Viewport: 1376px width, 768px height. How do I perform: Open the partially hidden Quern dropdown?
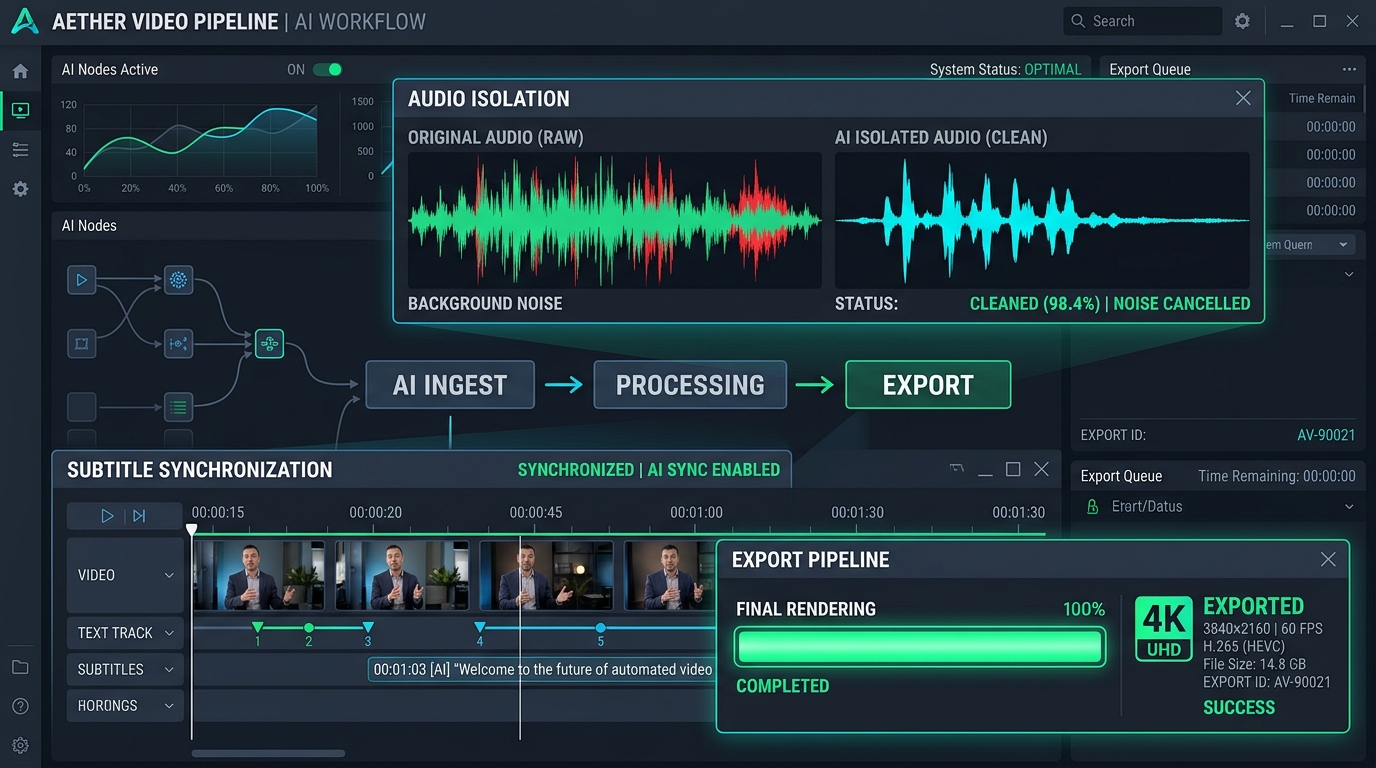pos(1310,245)
